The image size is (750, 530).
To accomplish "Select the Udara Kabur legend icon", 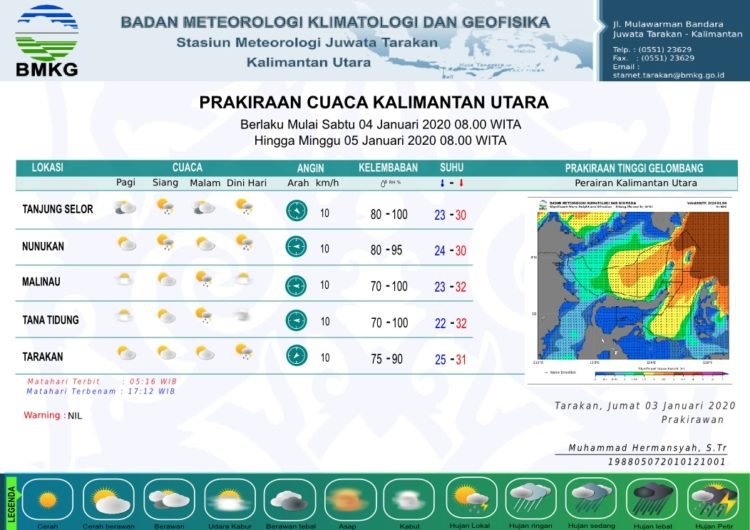I will tap(230, 500).
